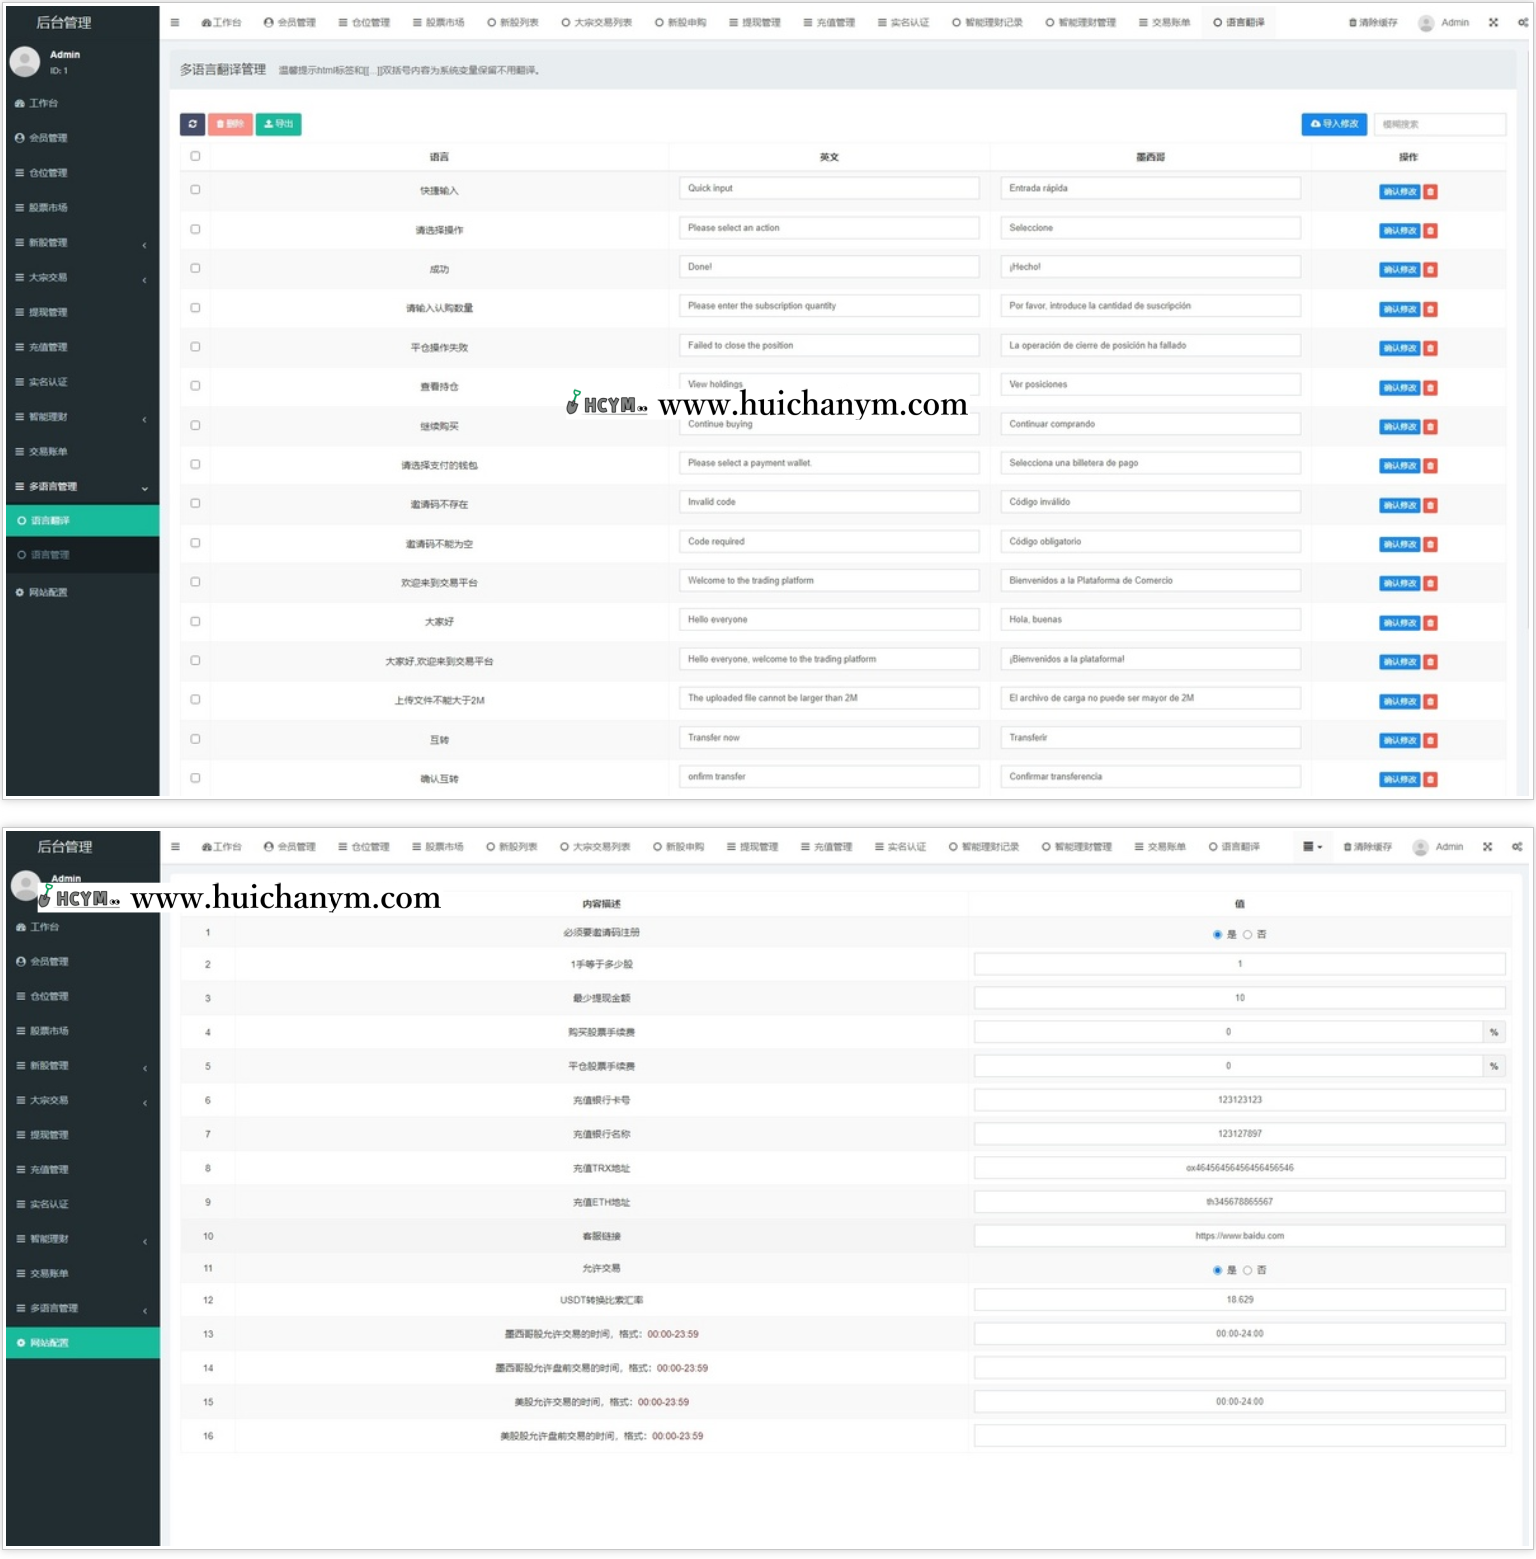Tick the select-all checkbox in the 语言 header

195,156
